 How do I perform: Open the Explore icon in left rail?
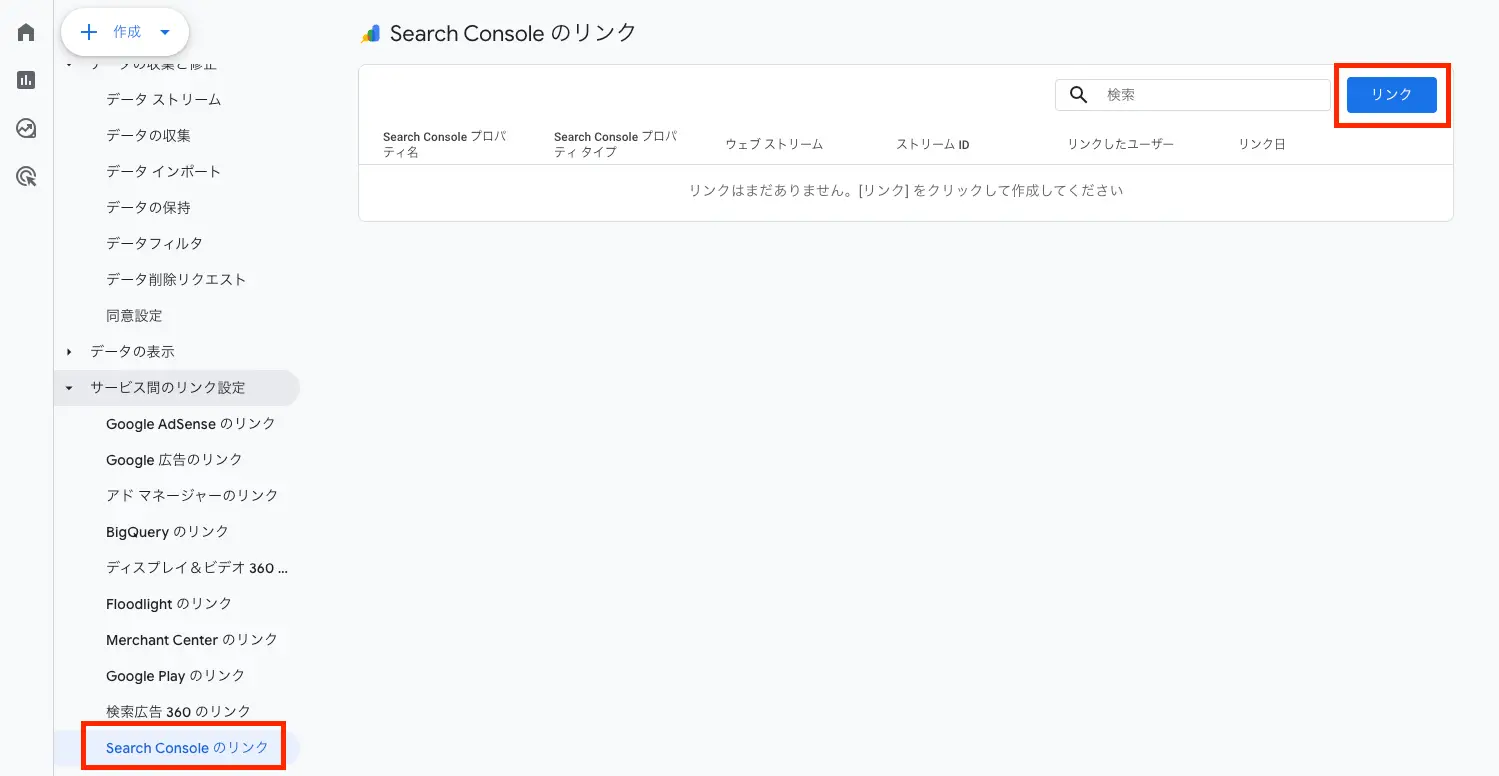(26, 128)
